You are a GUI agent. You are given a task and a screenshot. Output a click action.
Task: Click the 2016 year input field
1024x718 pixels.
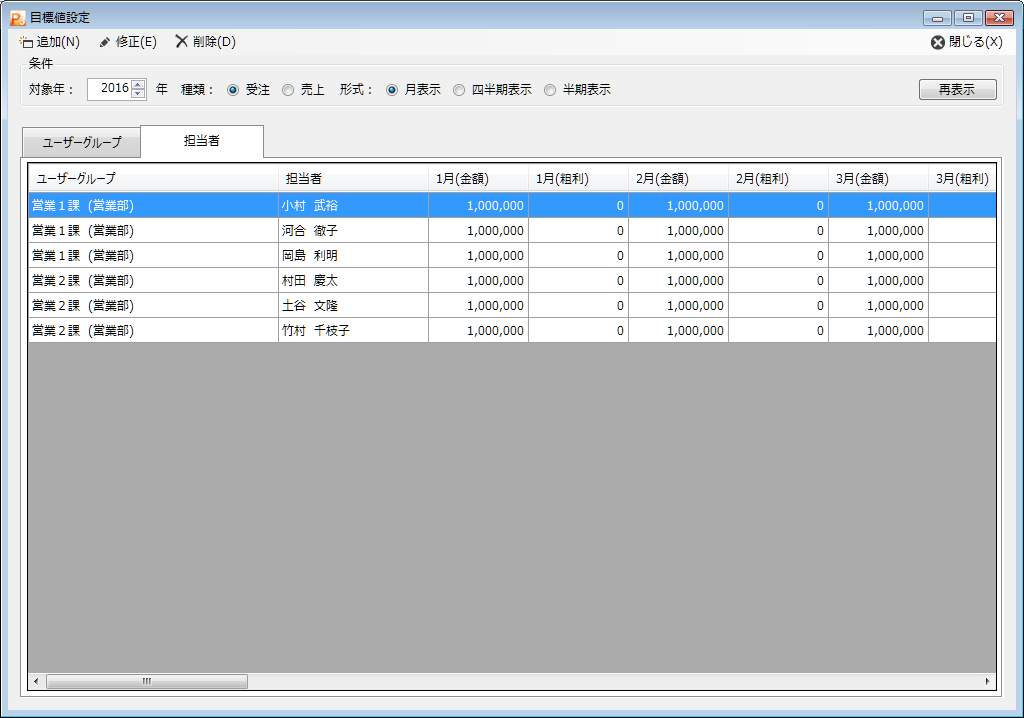110,89
